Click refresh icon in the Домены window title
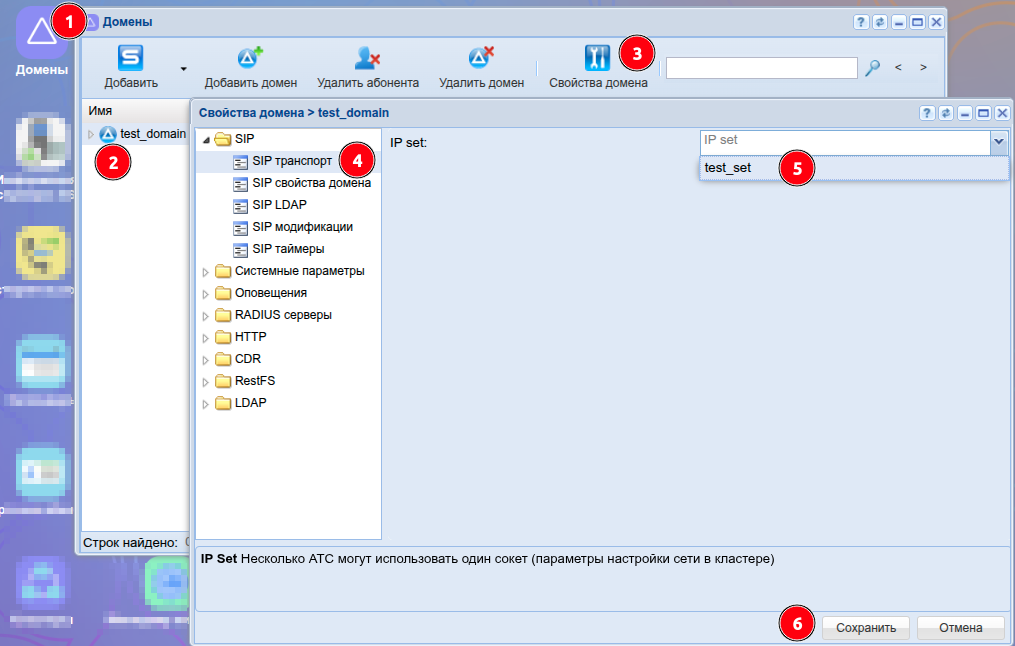 880,22
